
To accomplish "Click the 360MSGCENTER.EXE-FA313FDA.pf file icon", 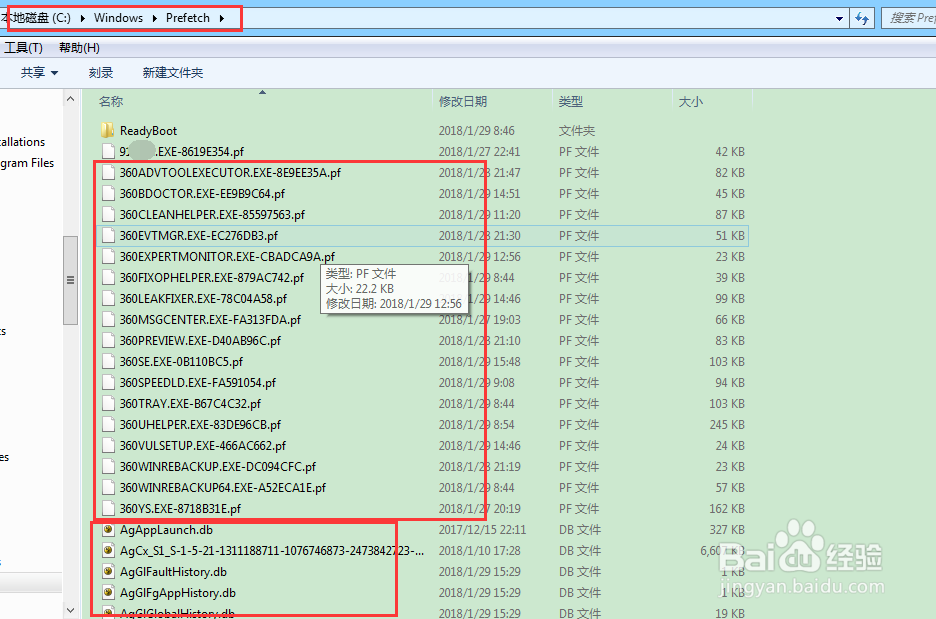I will pos(108,319).
